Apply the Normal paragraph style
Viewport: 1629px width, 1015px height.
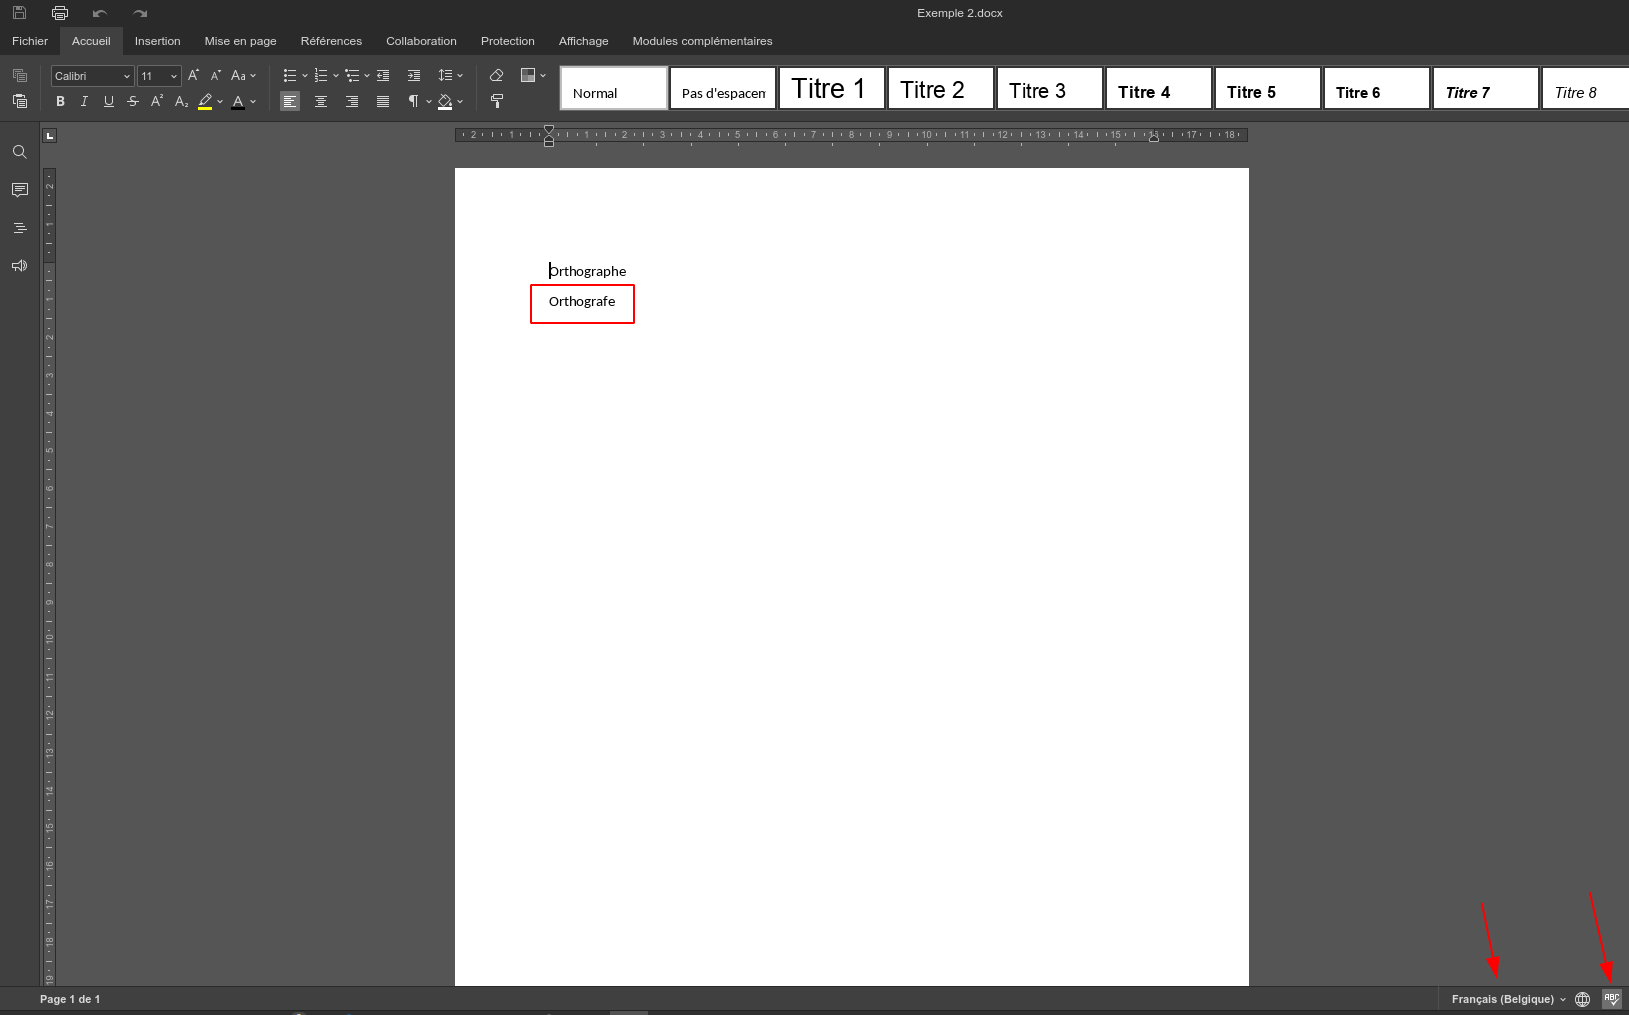coord(612,88)
